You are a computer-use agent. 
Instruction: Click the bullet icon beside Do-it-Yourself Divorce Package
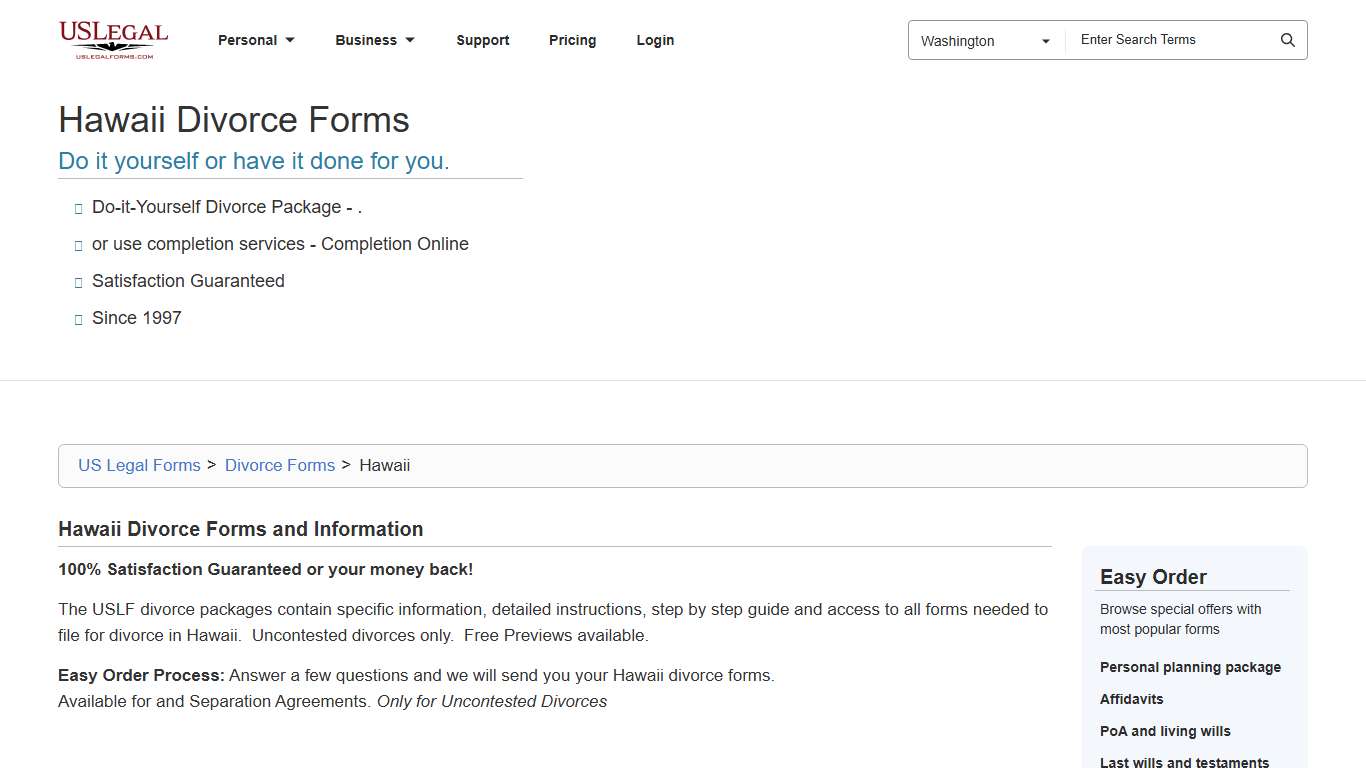(x=79, y=208)
